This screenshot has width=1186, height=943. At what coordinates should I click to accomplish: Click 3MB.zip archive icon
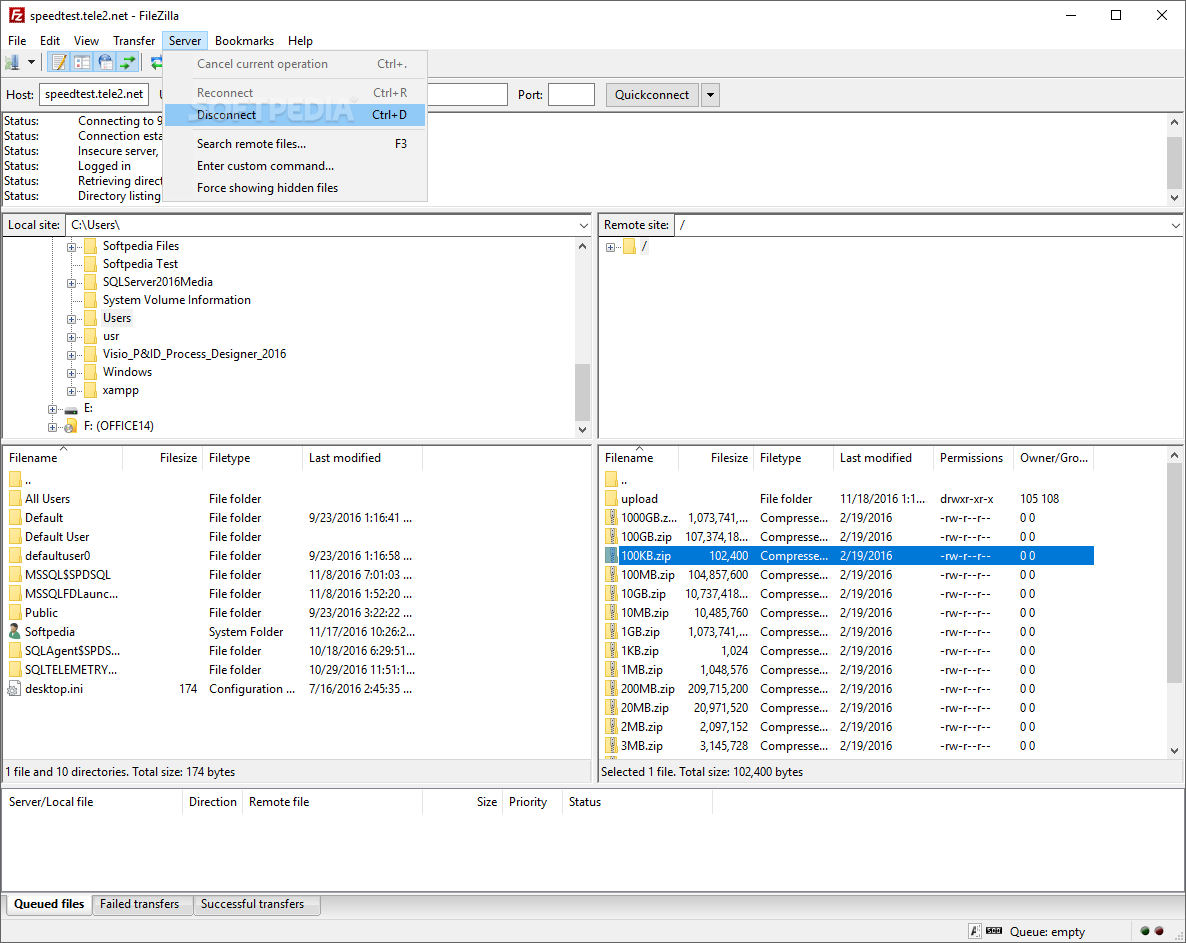(x=611, y=746)
